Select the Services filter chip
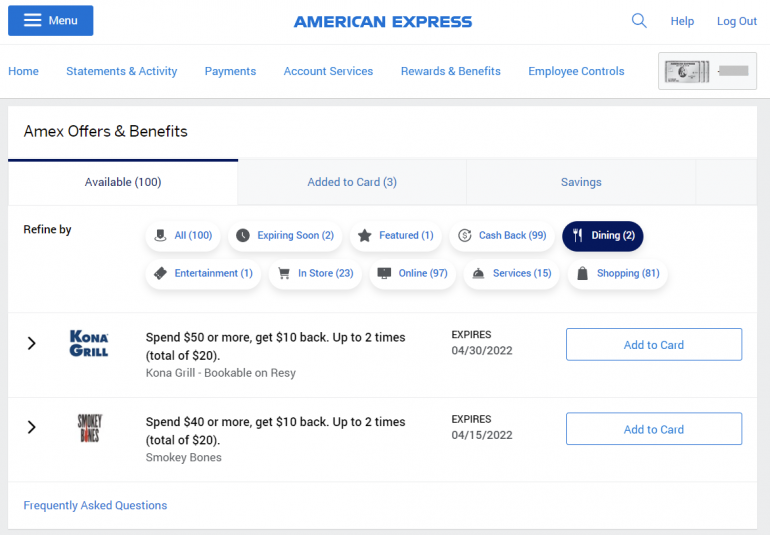Viewport: 770px width, 535px height. pyautogui.click(x=511, y=273)
